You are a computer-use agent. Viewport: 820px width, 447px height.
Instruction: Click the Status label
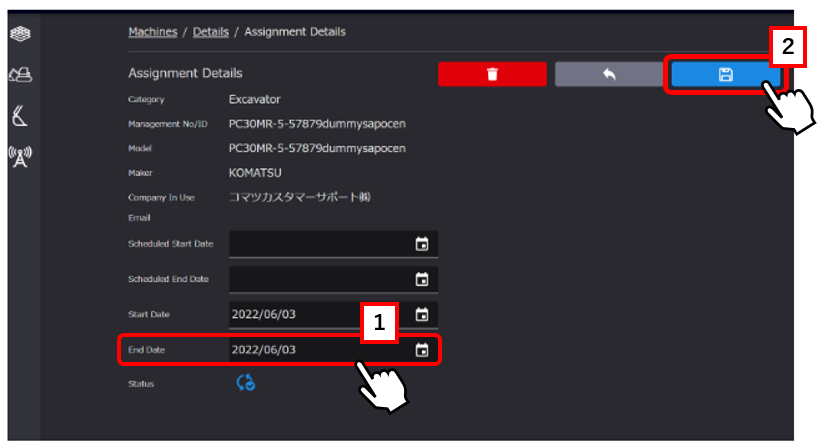click(141, 384)
